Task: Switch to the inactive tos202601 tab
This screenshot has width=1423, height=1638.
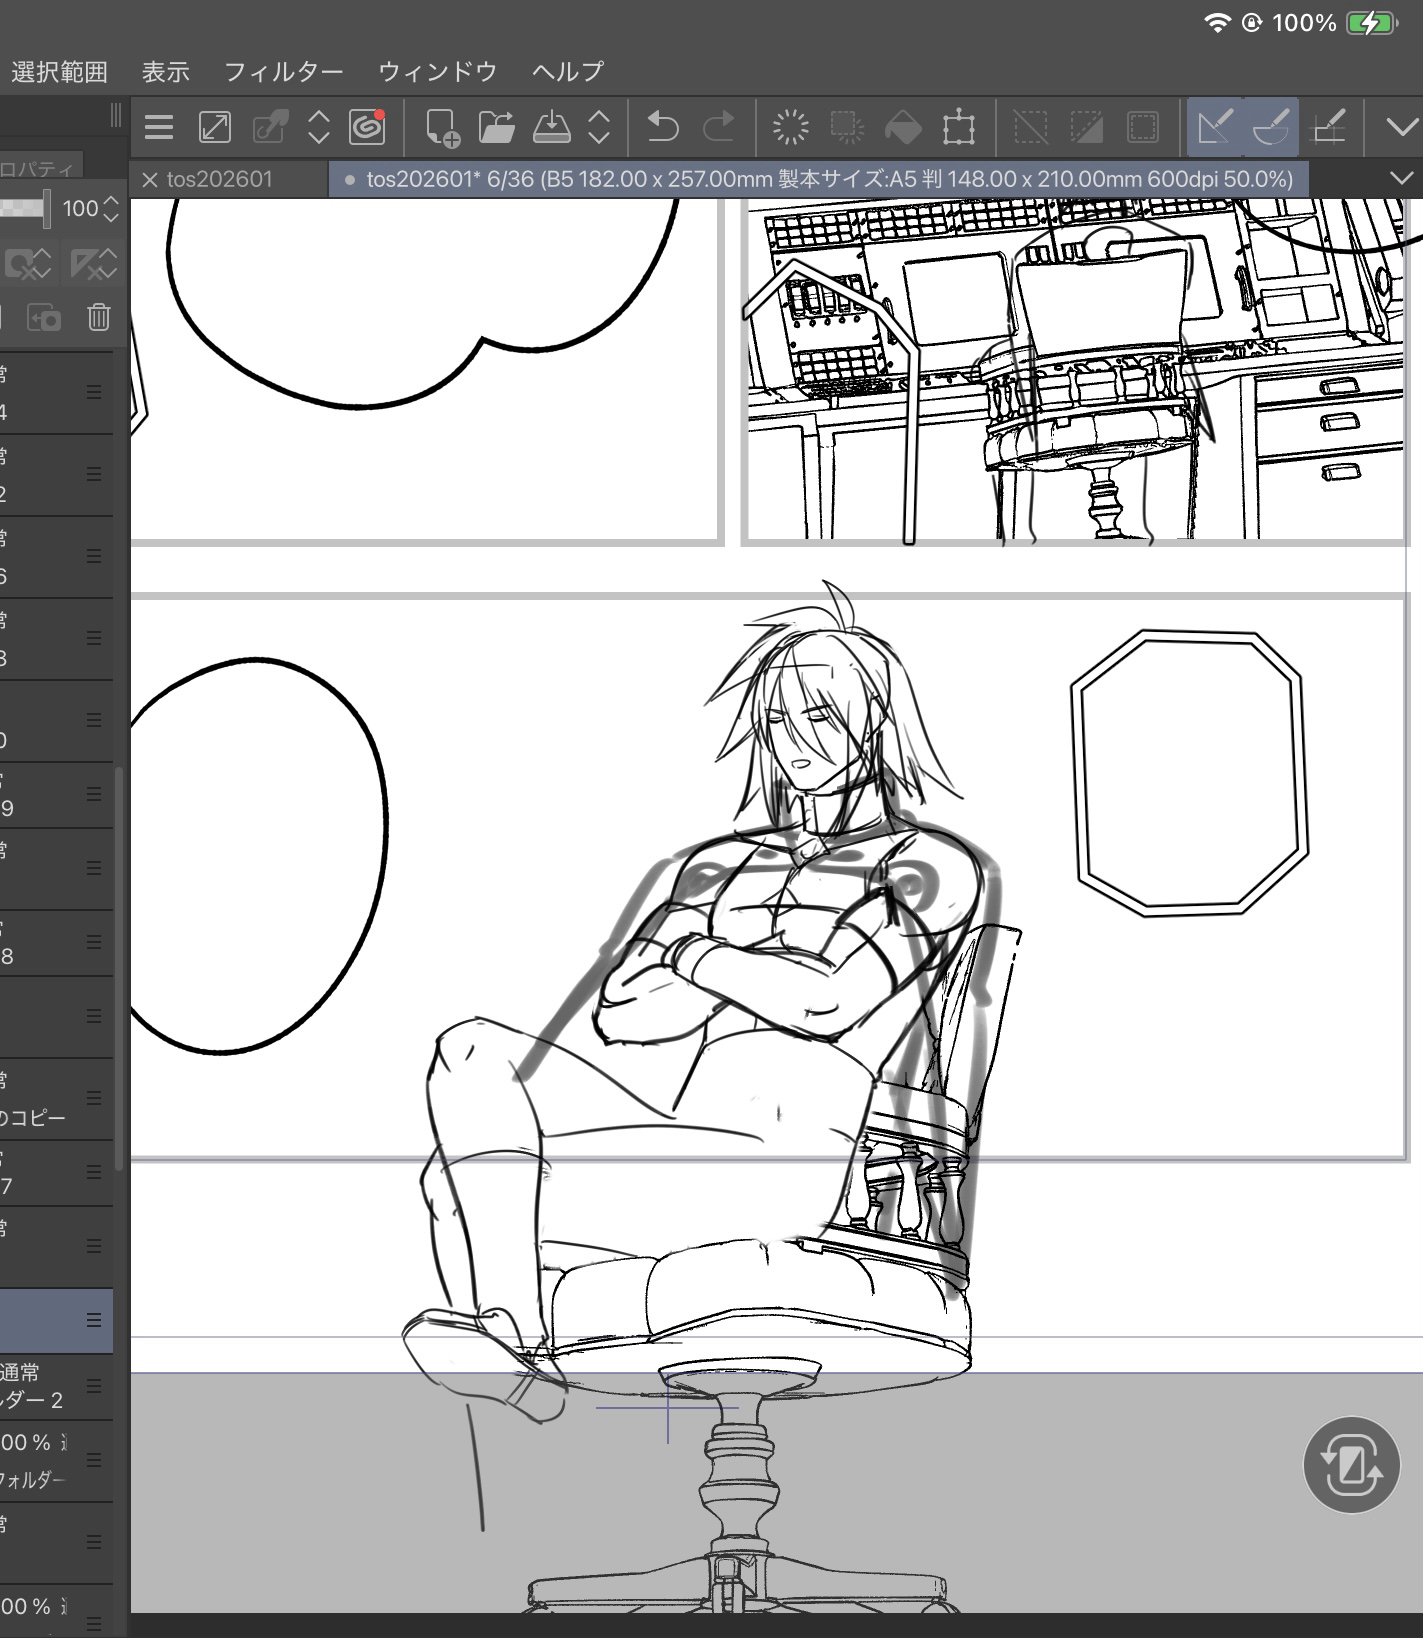Action: click(x=219, y=179)
